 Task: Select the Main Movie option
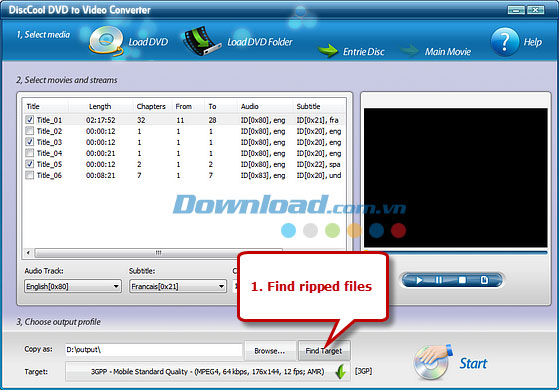[448, 52]
